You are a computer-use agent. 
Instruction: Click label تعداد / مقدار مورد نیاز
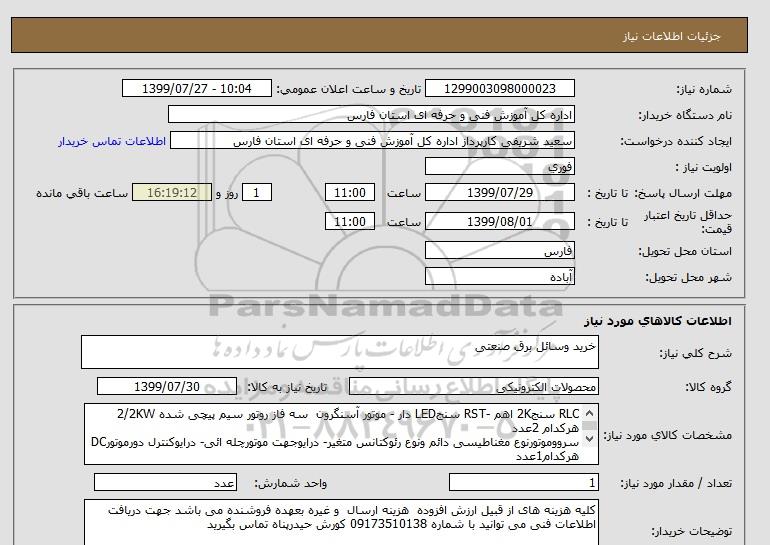(676, 484)
